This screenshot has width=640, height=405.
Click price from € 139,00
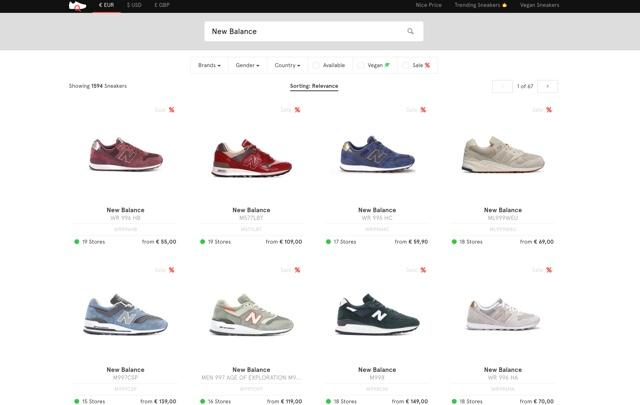point(158,401)
